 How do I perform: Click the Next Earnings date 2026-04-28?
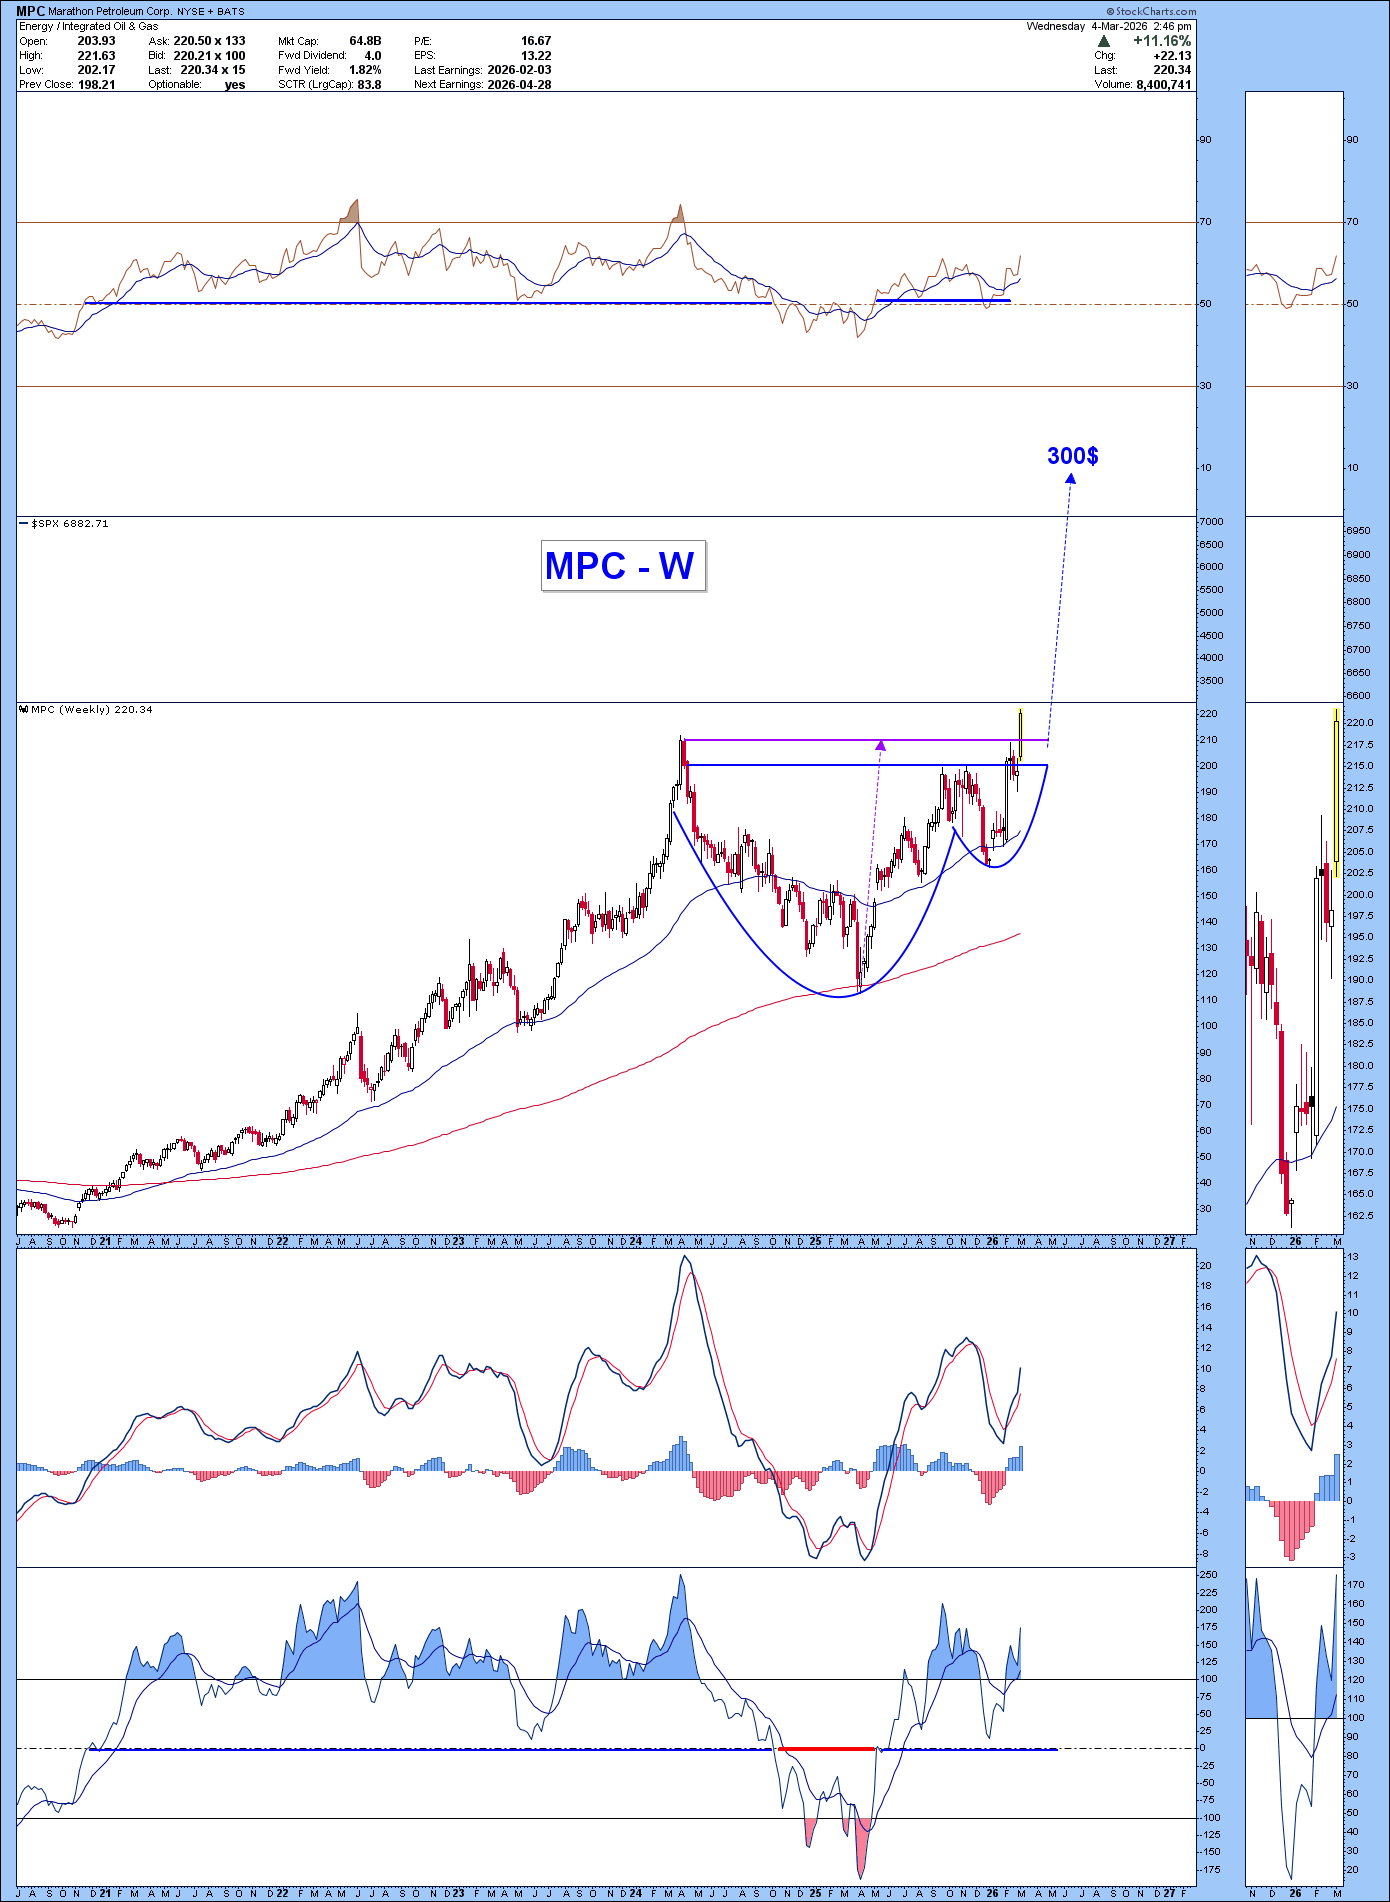tap(519, 85)
